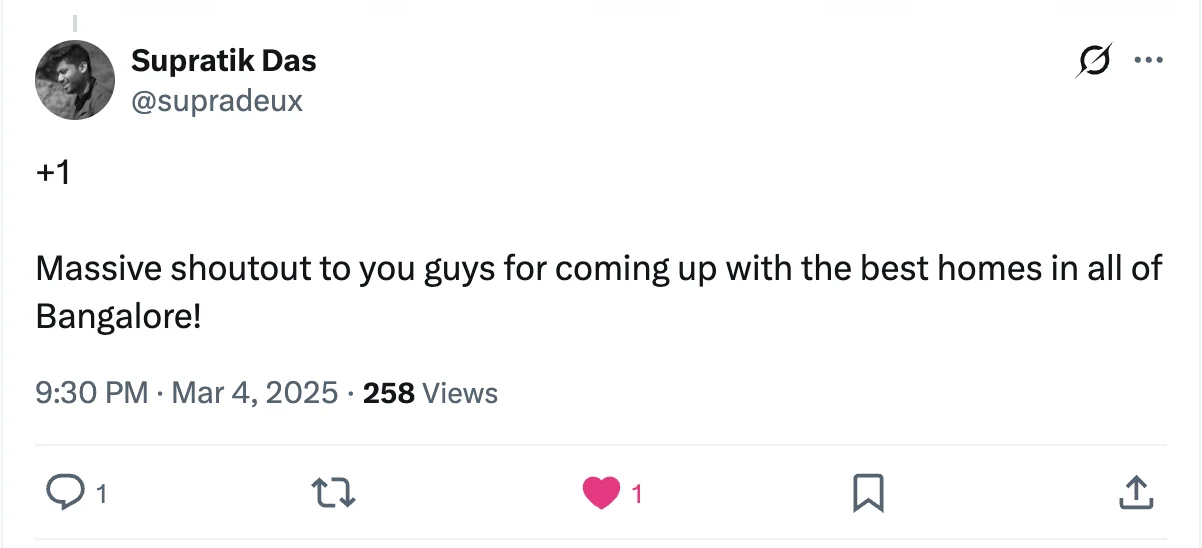Click the Grok explain icon
The height and width of the screenshot is (548, 1202).
(1093, 62)
